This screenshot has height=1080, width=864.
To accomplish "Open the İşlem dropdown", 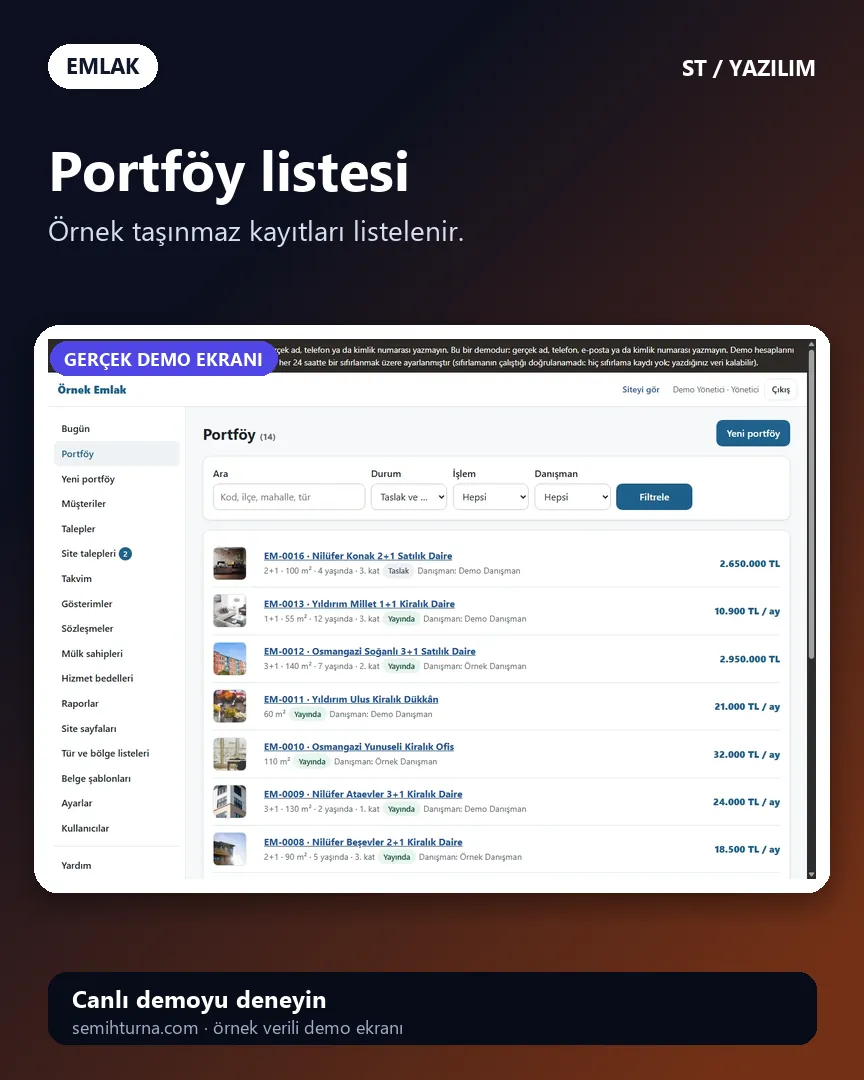I will coord(491,497).
